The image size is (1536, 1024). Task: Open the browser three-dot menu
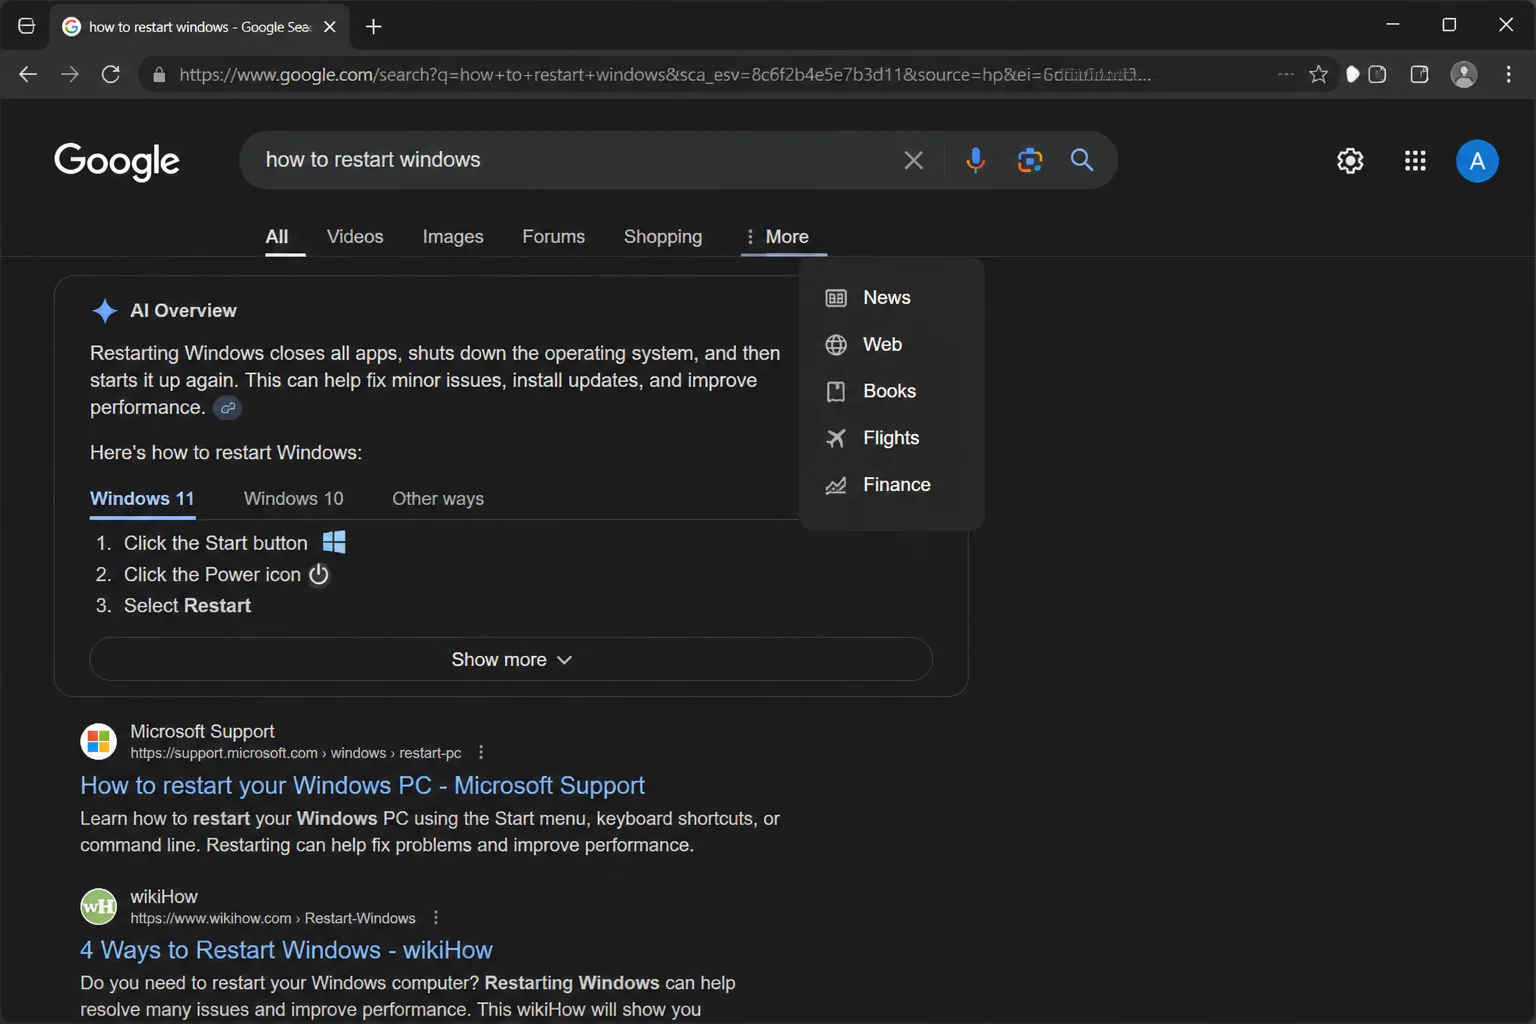click(1509, 74)
